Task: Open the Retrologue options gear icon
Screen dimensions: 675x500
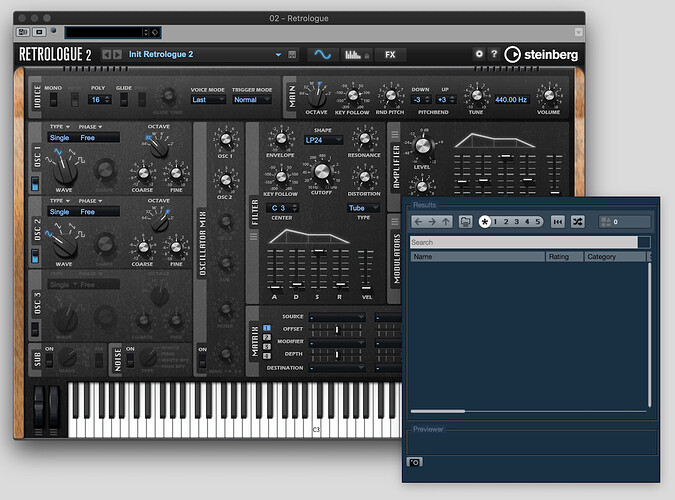Action: [x=479, y=54]
